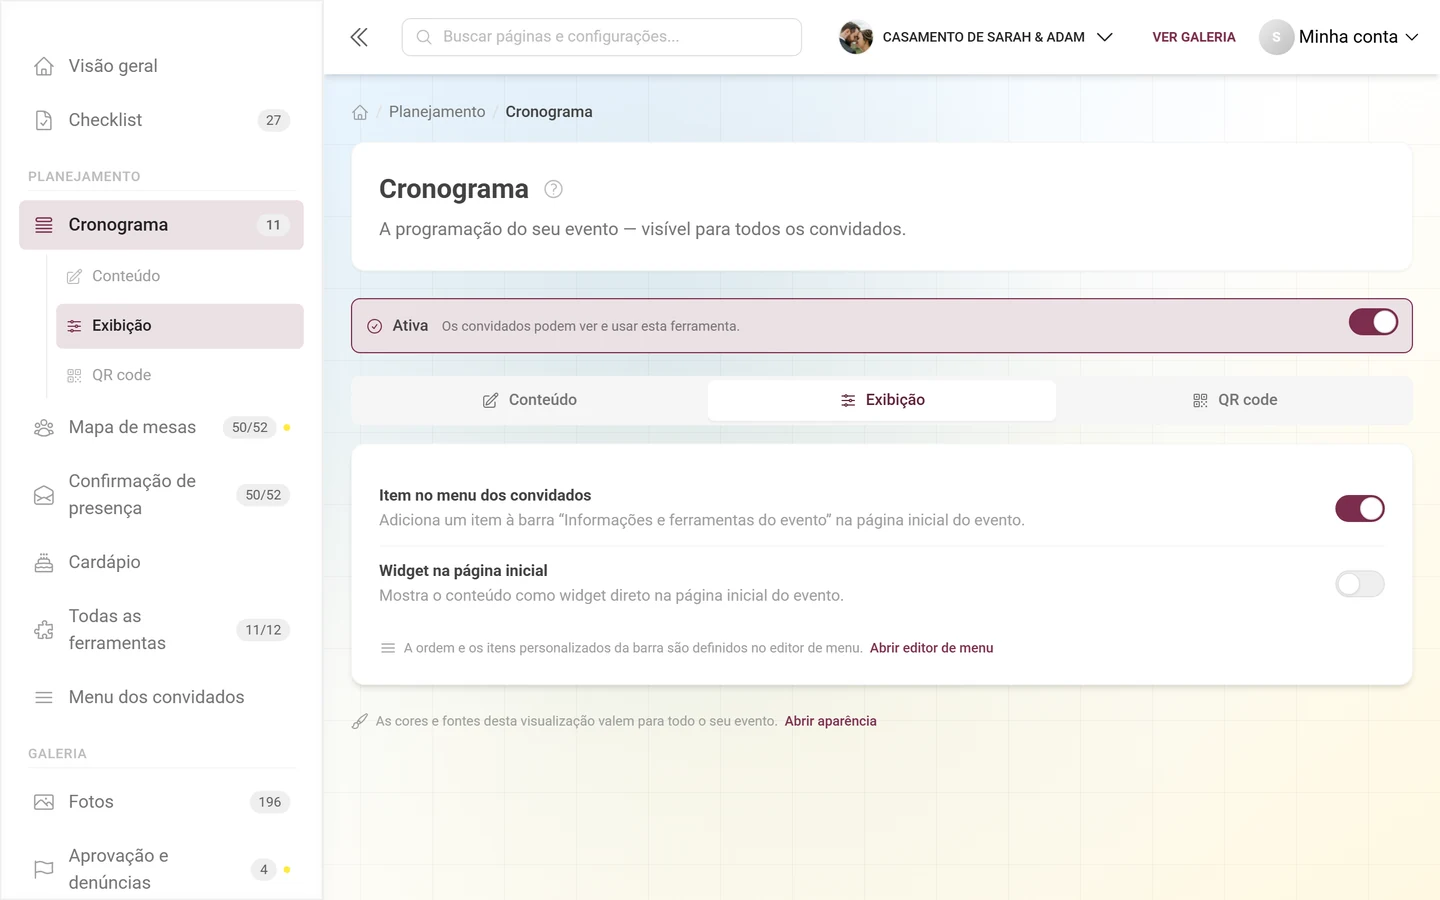This screenshot has width=1440, height=900.
Task: Click the Mapa de mesas 50/52 badge
Action: point(250,428)
